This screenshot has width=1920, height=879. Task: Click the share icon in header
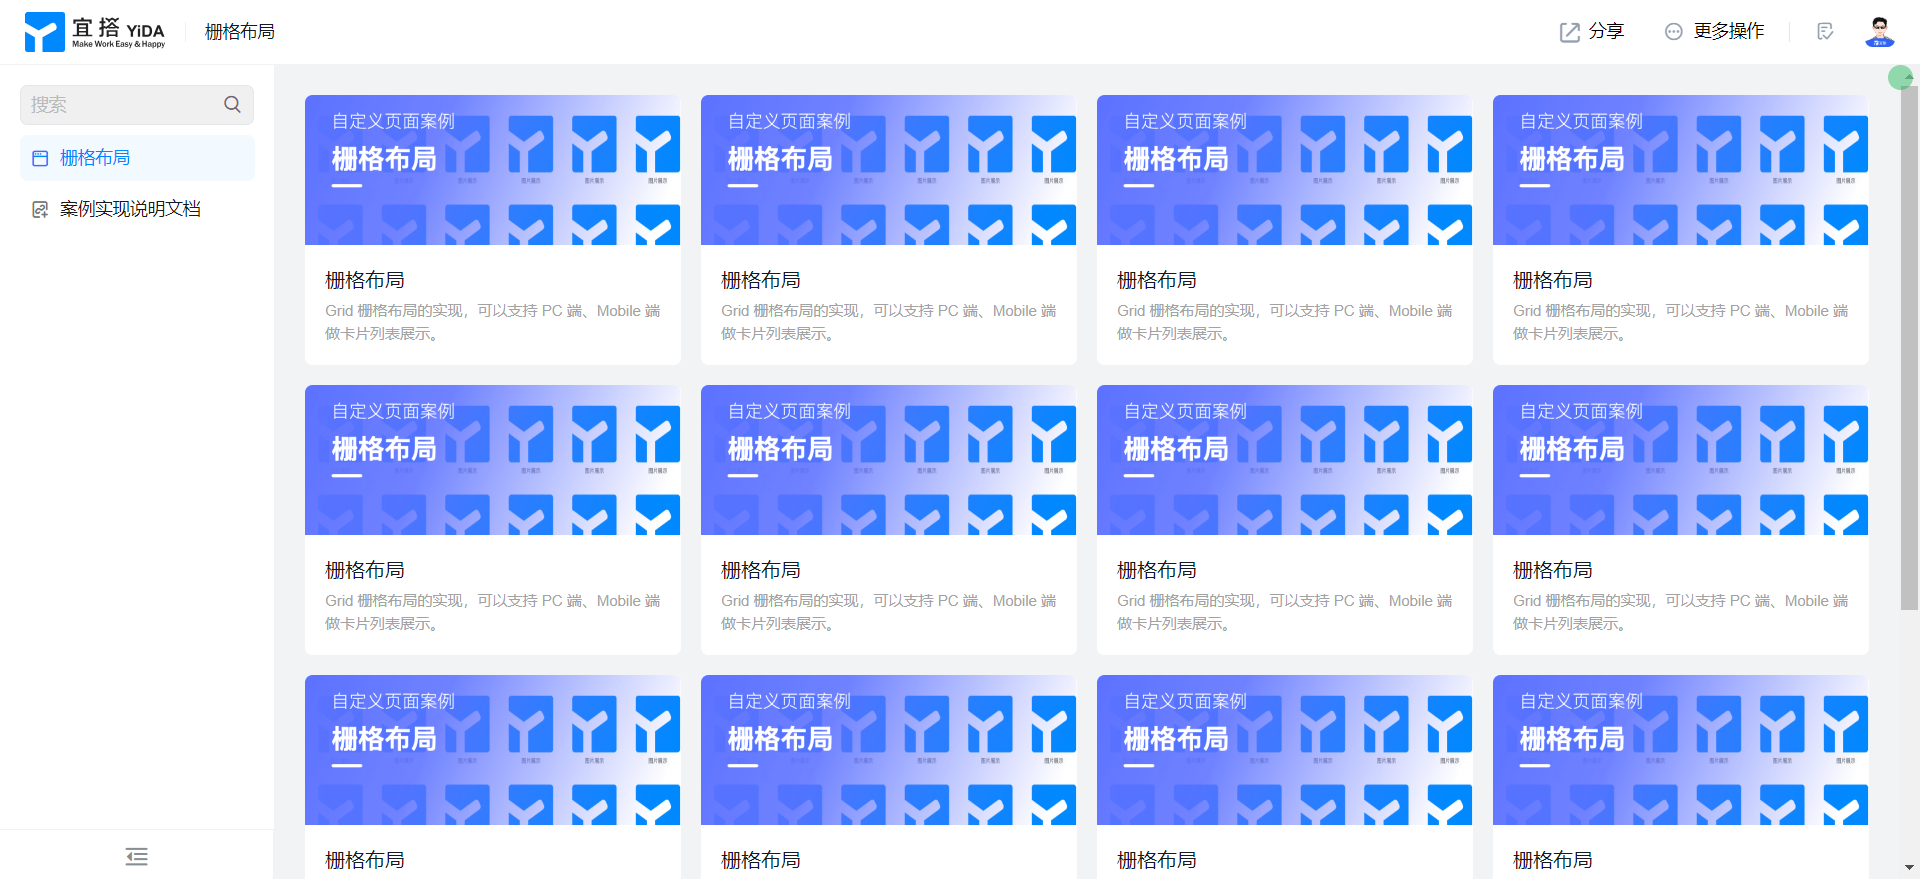pyautogui.click(x=1570, y=32)
